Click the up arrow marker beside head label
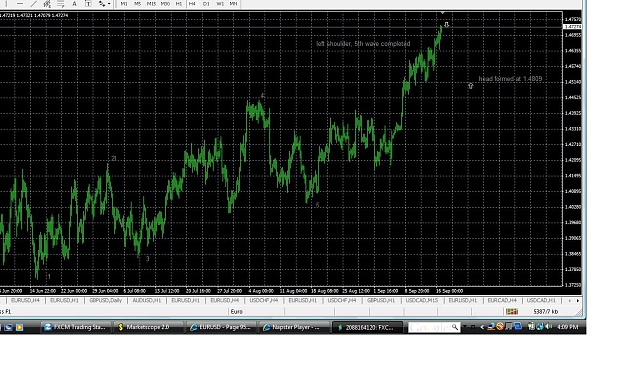This screenshot has height=375, width=625. click(470, 86)
